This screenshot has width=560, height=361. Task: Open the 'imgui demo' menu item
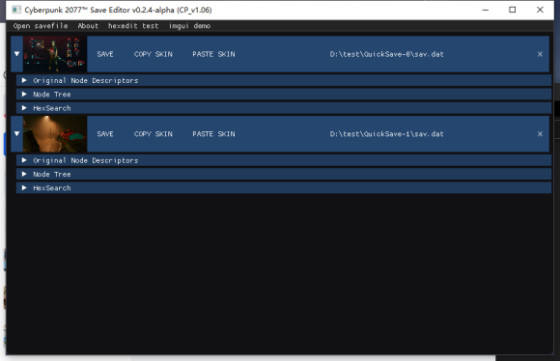190,26
